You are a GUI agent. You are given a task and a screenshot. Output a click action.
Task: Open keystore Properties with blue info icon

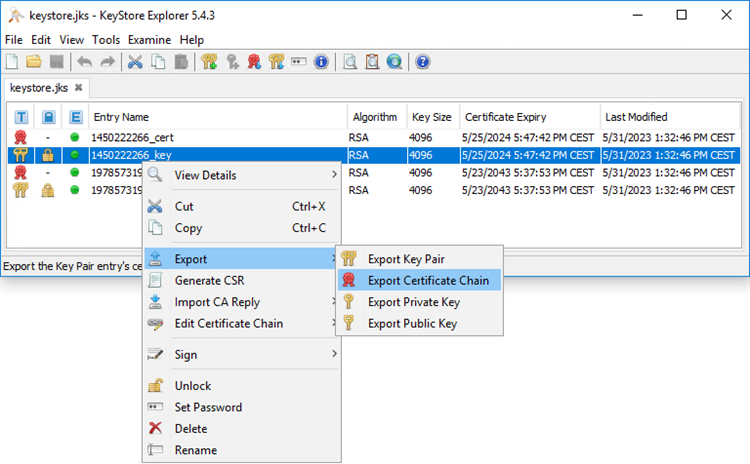320,62
